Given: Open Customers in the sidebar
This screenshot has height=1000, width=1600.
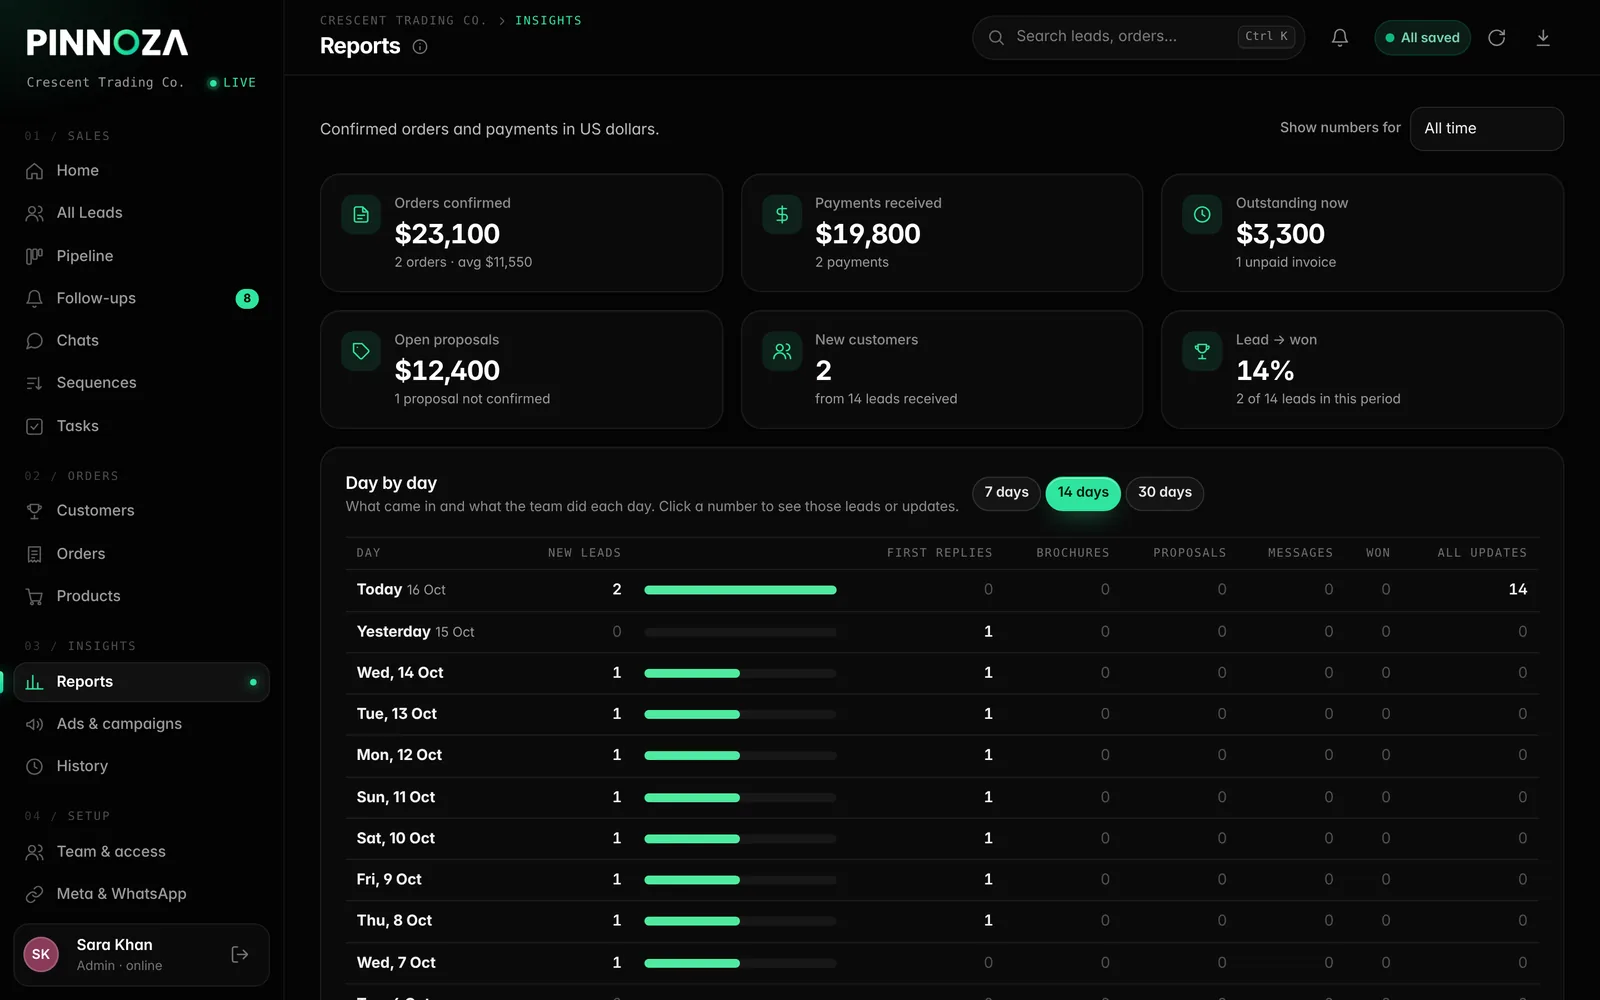Looking at the screenshot, I should click(142, 511).
